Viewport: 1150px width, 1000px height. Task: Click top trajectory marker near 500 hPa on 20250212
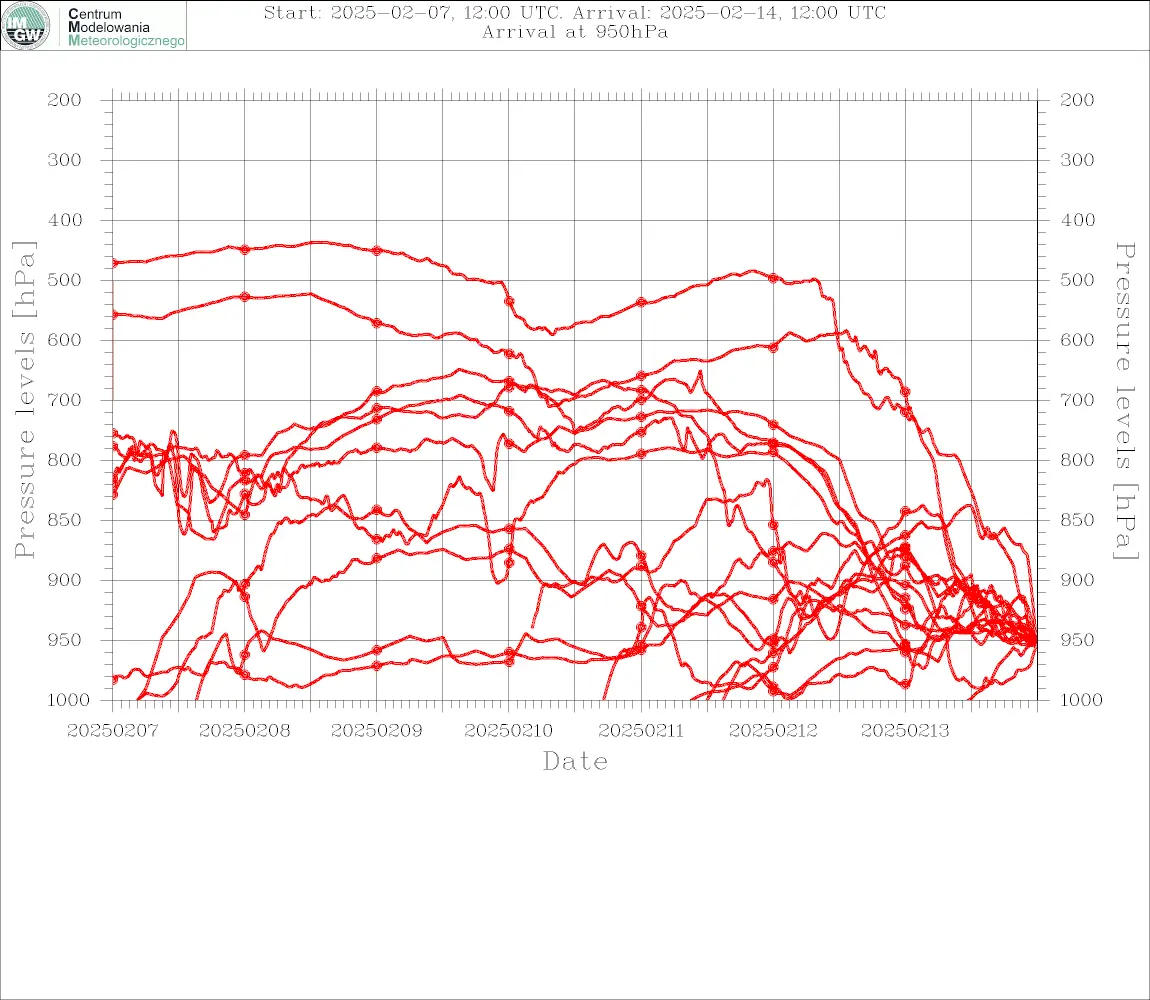(773, 278)
